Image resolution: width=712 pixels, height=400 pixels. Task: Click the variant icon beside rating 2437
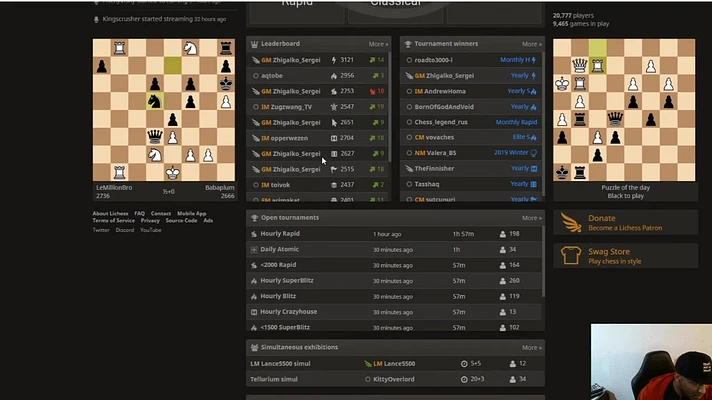[x=334, y=185]
